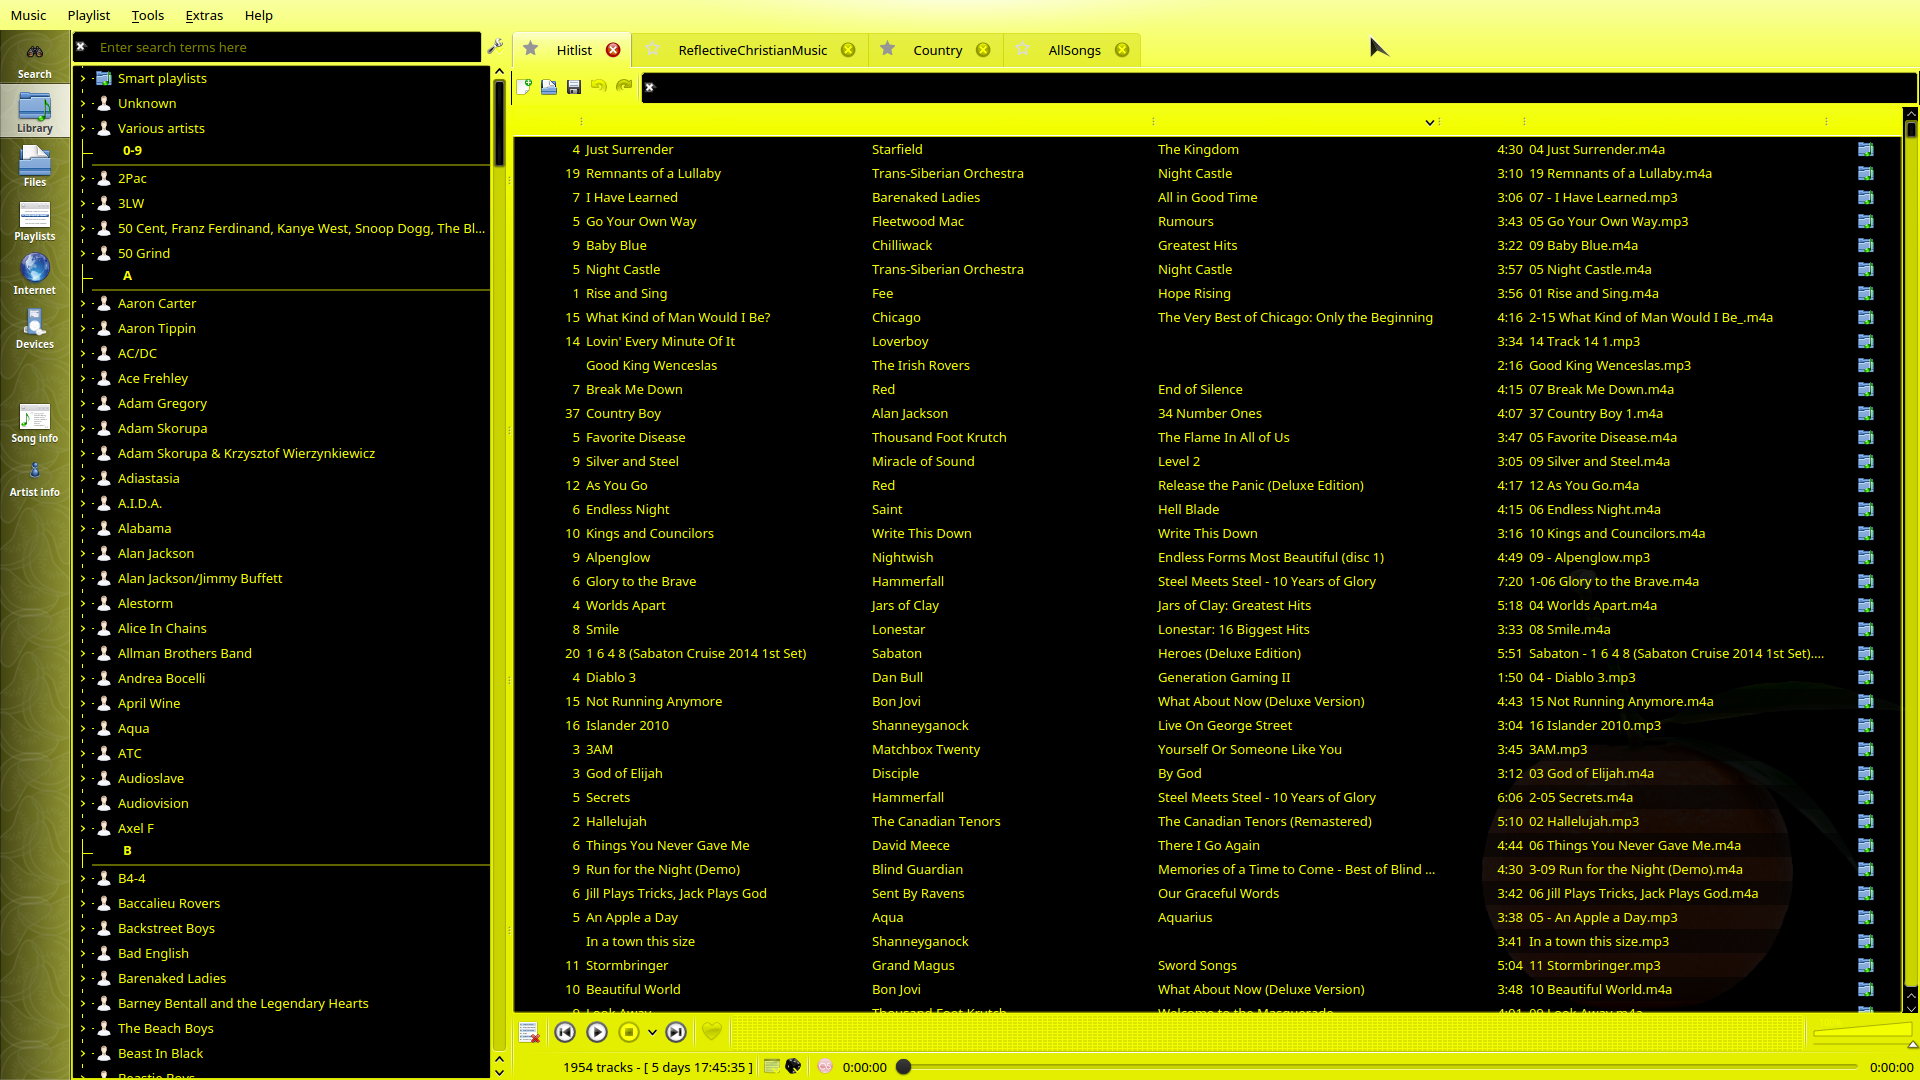
Task: Click the file icon on Country Boy row
Action: 1865,413
